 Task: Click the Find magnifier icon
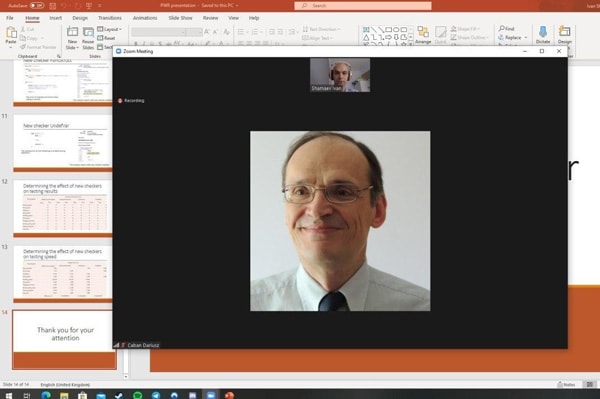click(x=502, y=29)
